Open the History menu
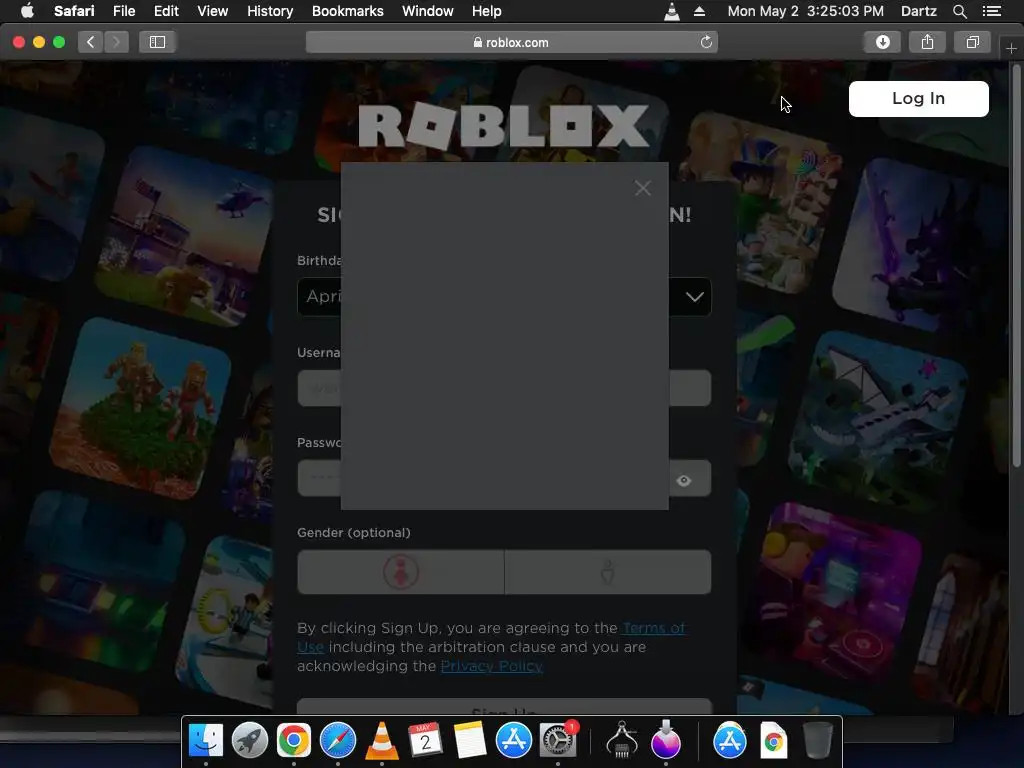The image size is (1024, 768). pos(270,11)
